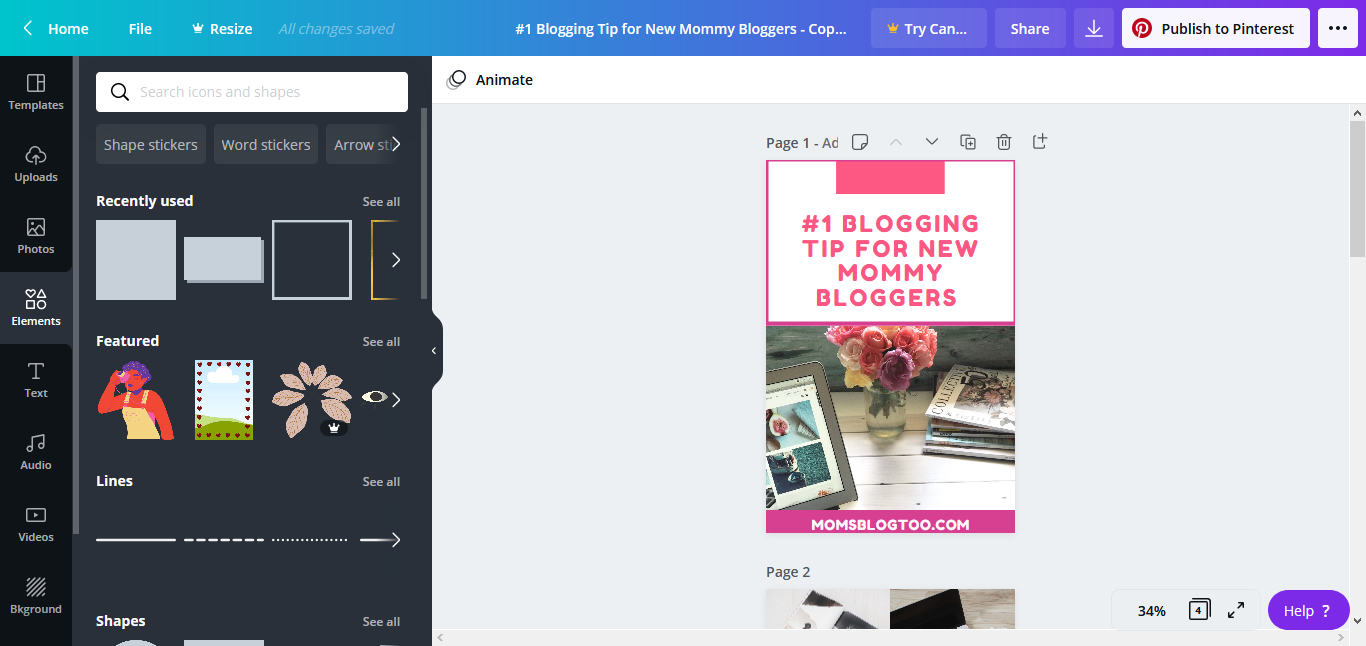Open the Videos panel

tap(36, 524)
